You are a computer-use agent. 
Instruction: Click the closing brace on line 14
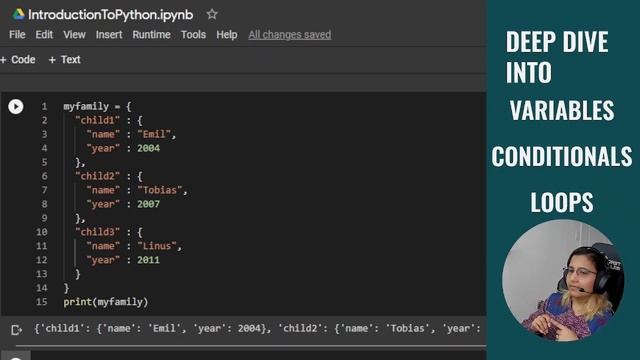tap(66, 288)
